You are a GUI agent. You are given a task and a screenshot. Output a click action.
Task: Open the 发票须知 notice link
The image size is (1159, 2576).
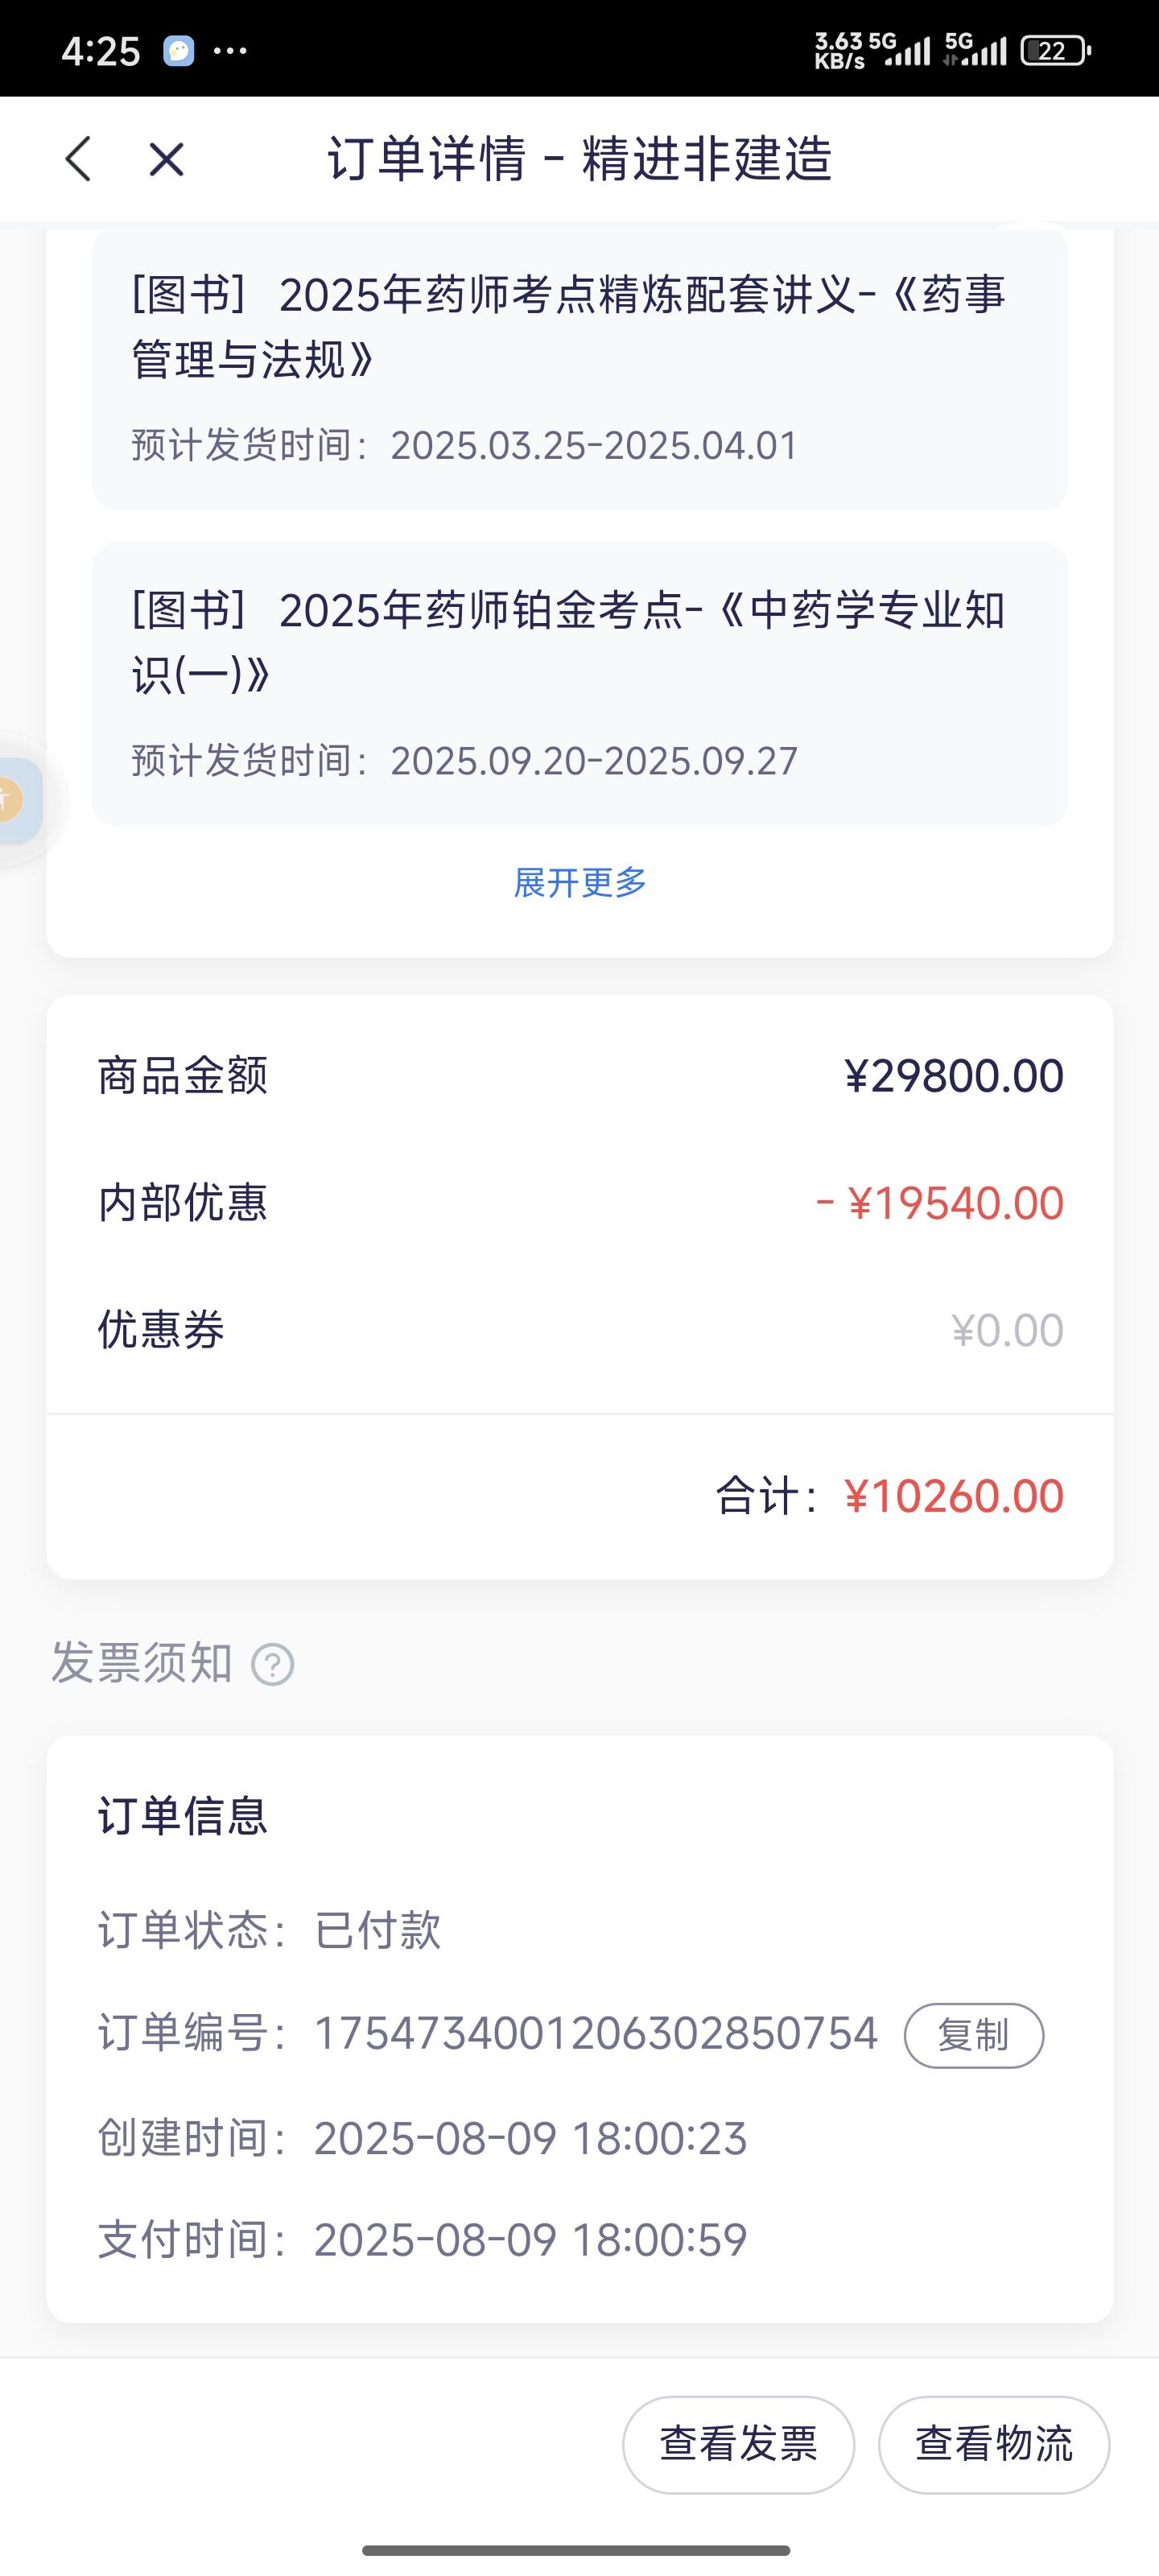click(141, 1664)
